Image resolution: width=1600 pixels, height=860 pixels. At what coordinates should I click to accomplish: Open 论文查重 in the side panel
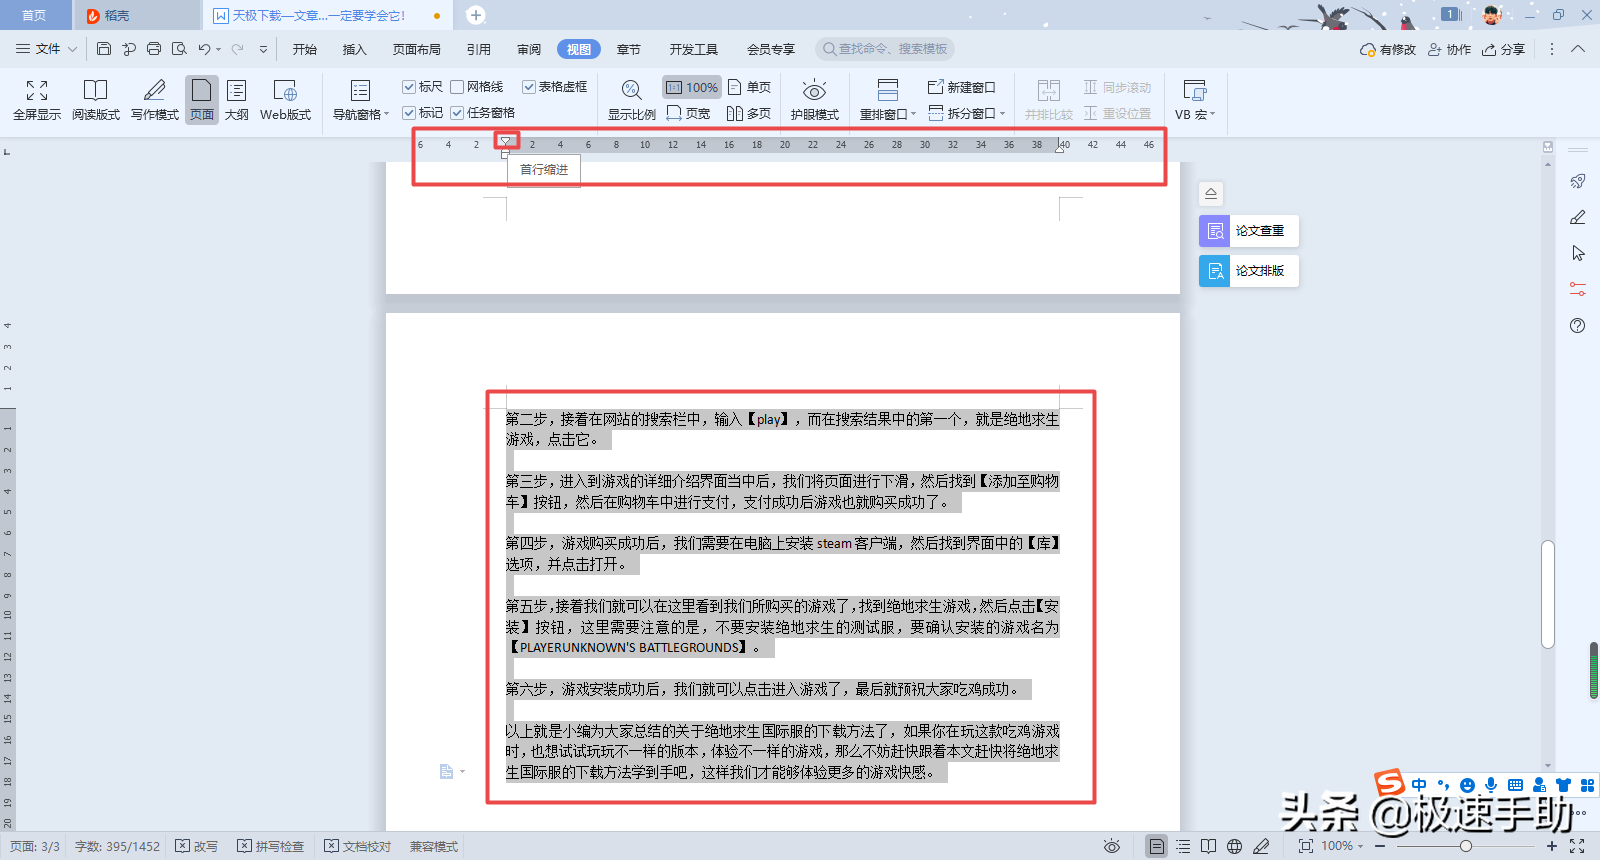pyautogui.click(x=1248, y=230)
